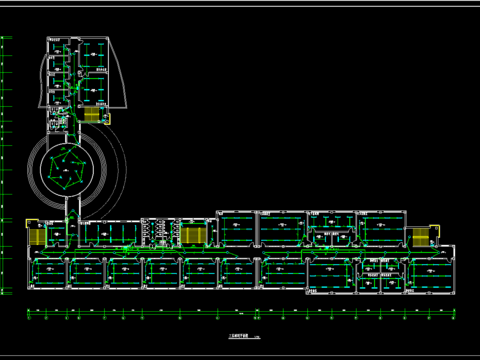Select the toilet fixture block beside the central staircase
This screenshot has width=480, height=360.
coord(160,232)
